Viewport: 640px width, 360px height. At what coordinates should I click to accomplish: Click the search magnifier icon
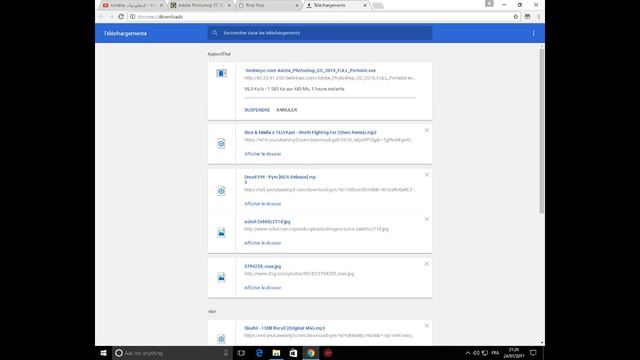[x=215, y=33]
